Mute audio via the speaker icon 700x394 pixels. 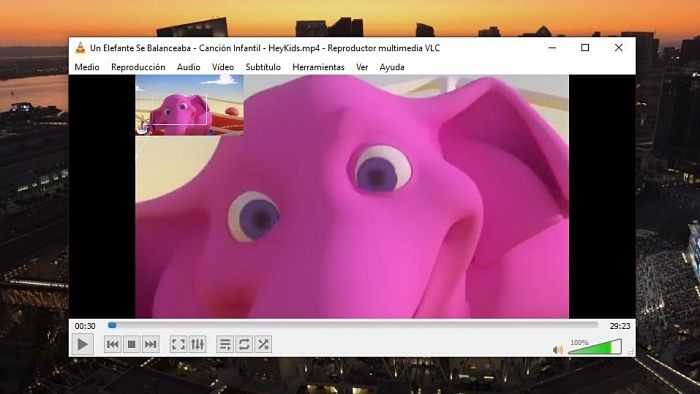click(558, 350)
